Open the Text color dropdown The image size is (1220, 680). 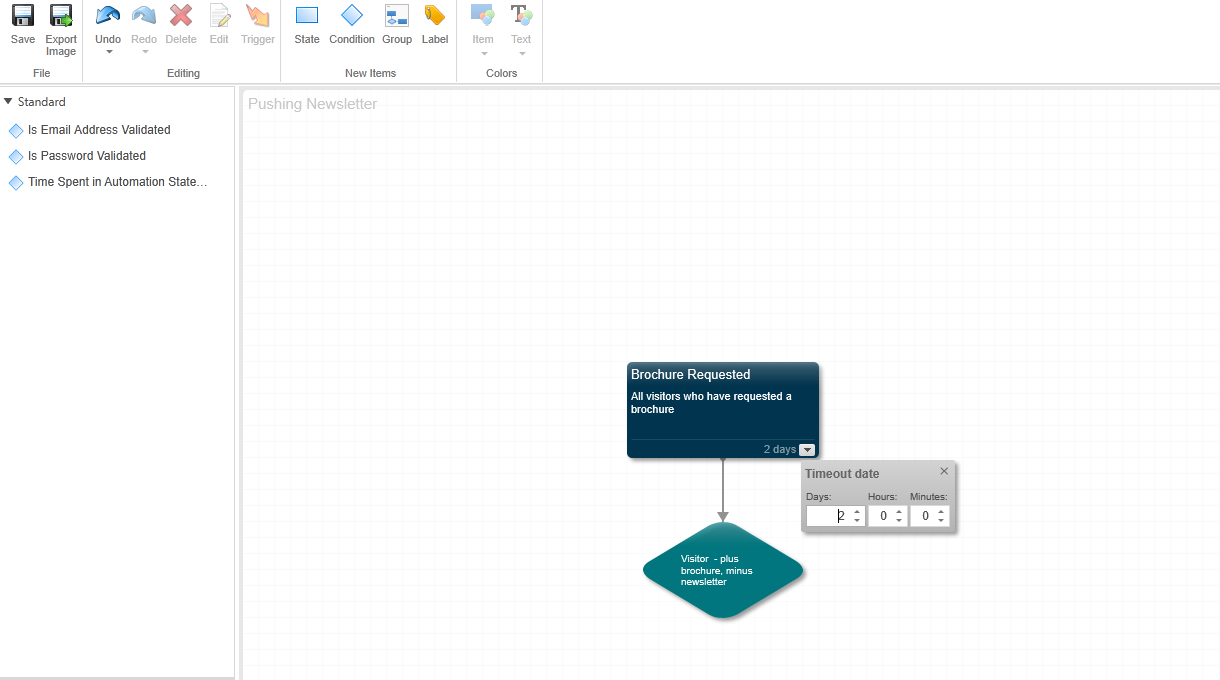(x=521, y=52)
